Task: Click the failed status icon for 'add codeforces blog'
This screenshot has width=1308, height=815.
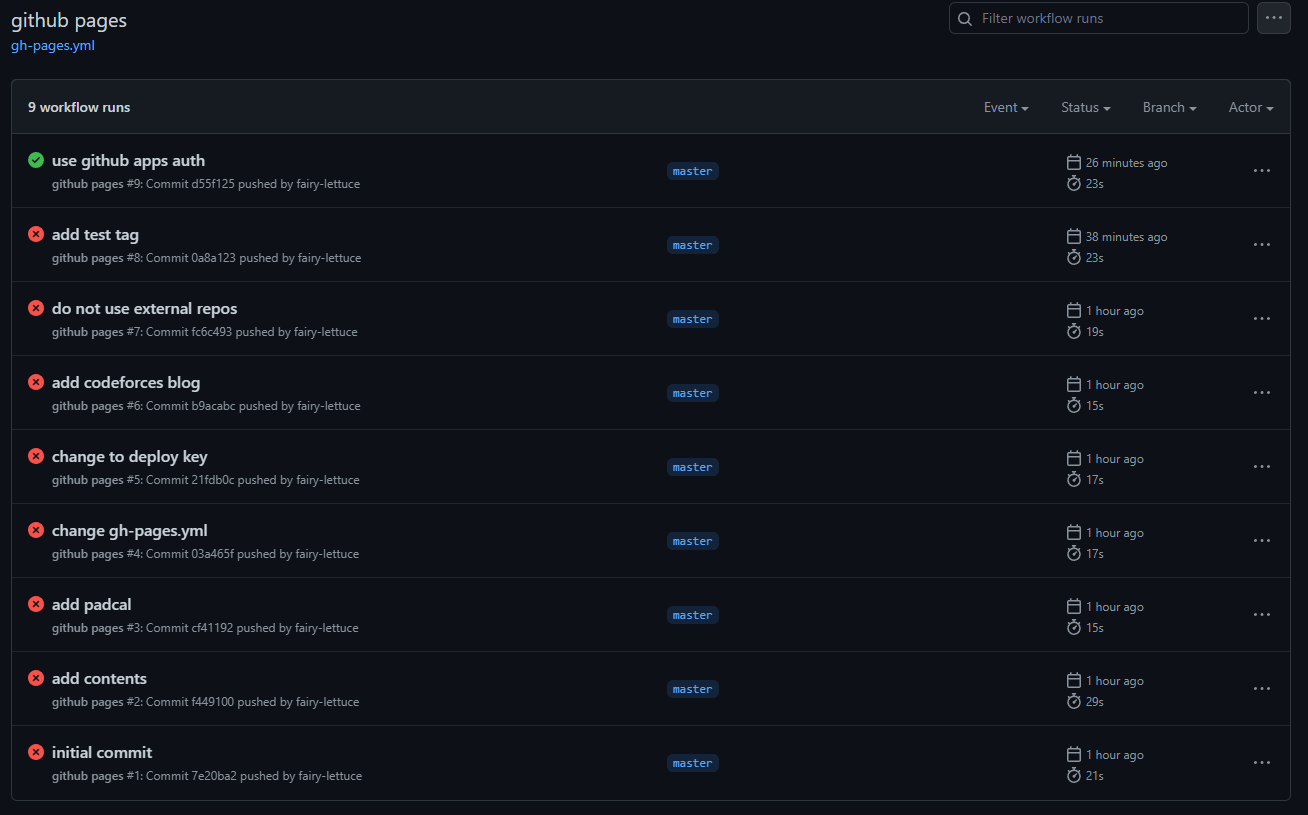Action: click(36, 382)
